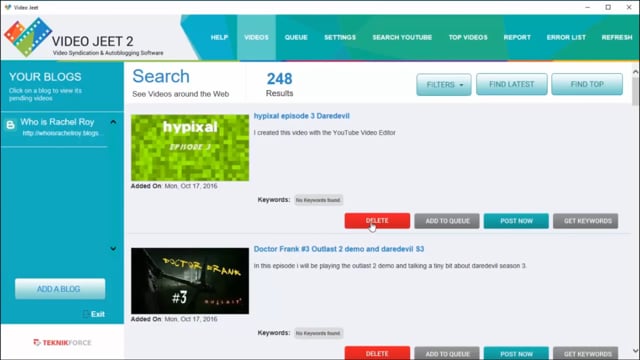The width and height of the screenshot is (640, 360).
Task: Click No Keywords found tag under Doctor Frank video
Action: coord(318,333)
